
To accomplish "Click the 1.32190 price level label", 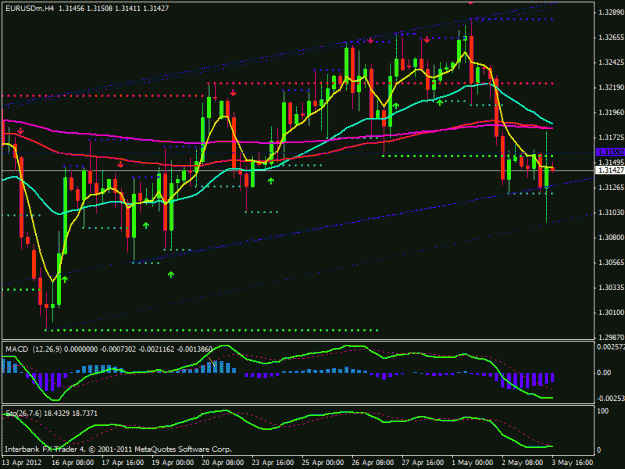I will tap(611, 87).
